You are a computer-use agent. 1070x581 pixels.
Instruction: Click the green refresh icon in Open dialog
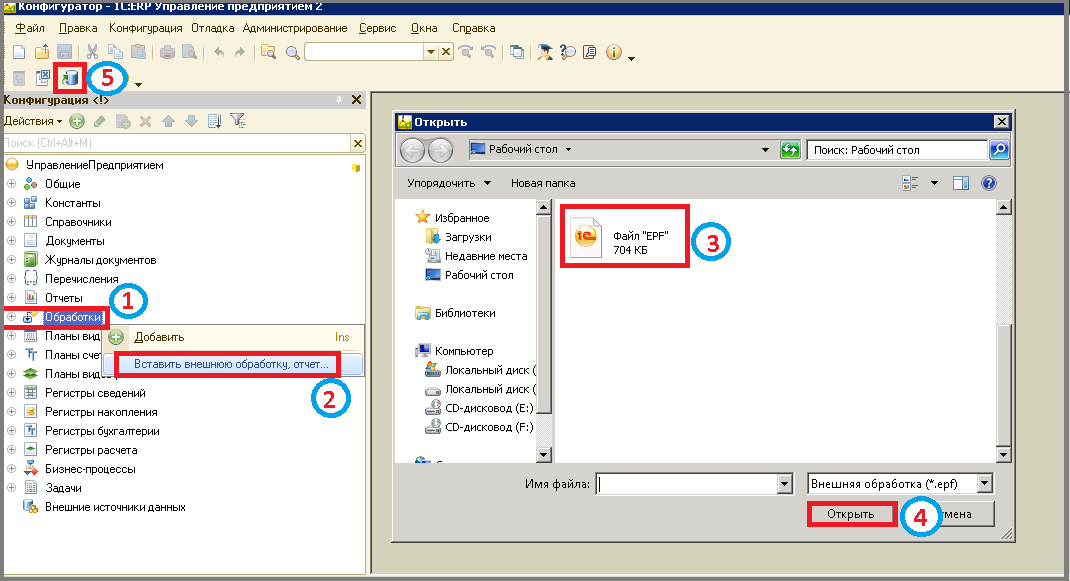[x=790, y=150]
